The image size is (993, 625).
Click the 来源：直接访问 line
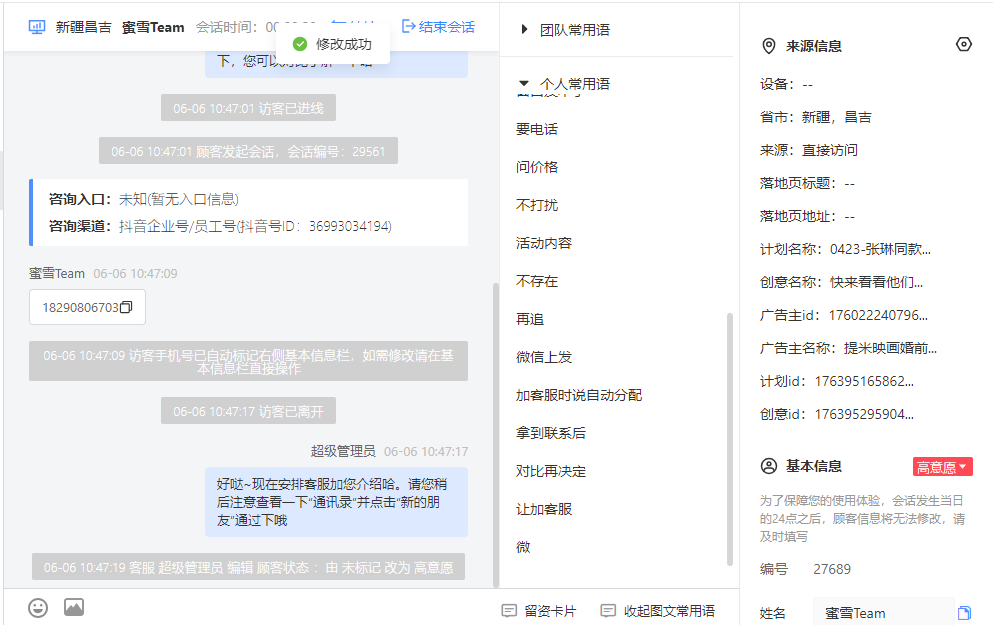(x=809, y=150)
